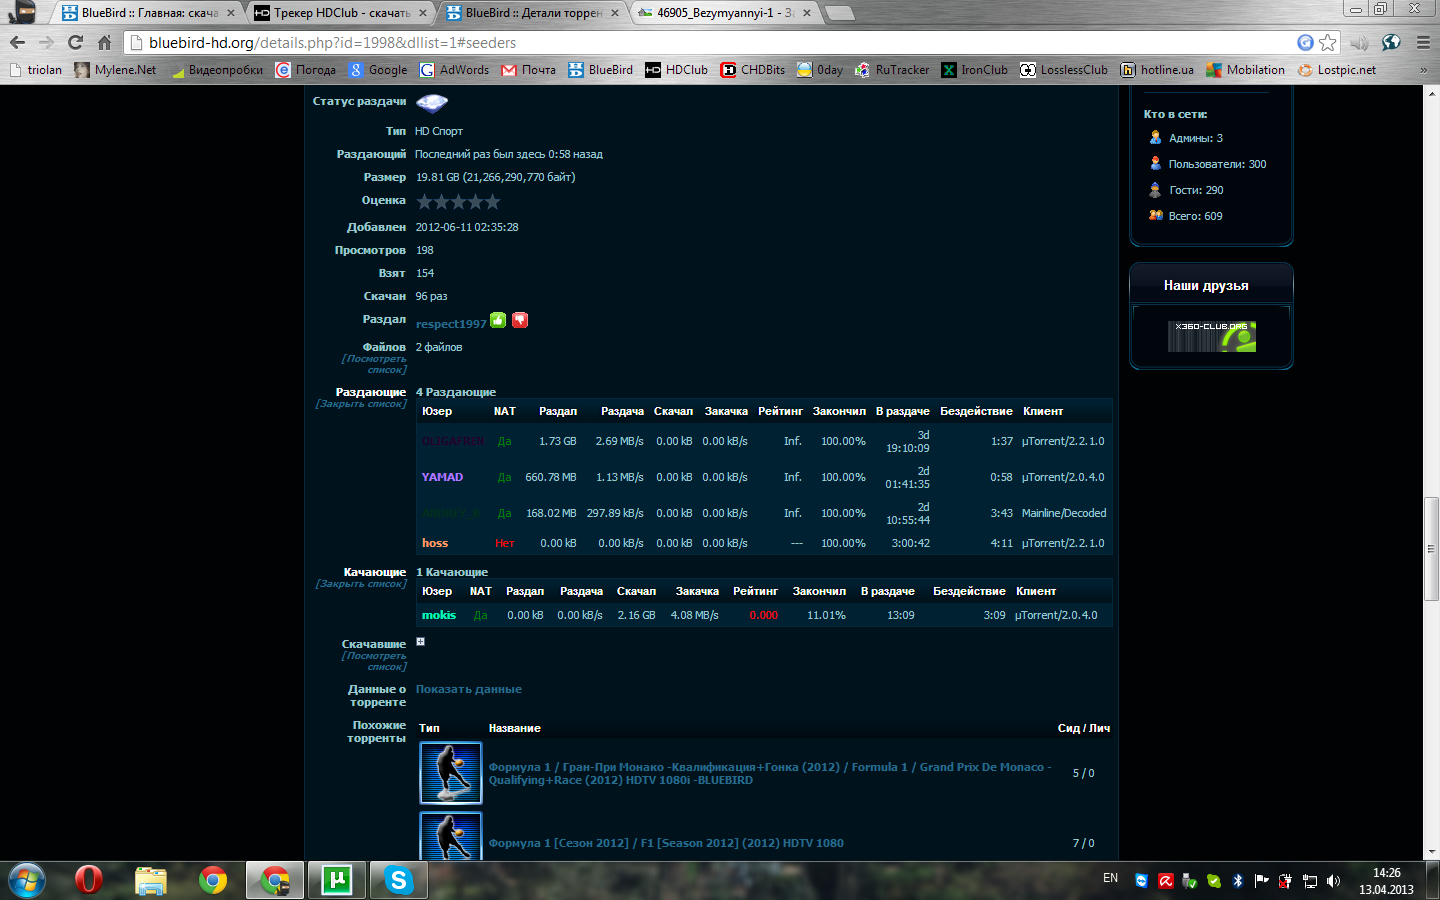
Task: Reload the page with the refresh icon
Action: pos(75,42)
